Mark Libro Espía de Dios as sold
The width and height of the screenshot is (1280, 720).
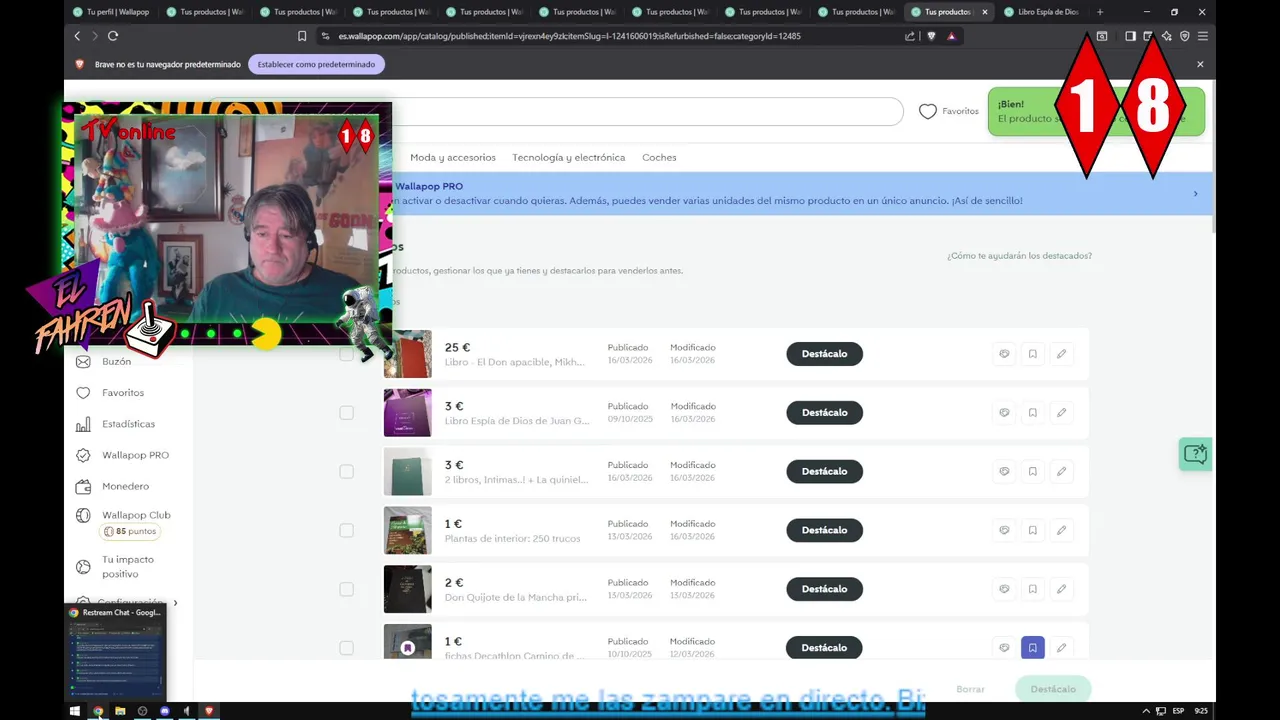point(1004,413)
